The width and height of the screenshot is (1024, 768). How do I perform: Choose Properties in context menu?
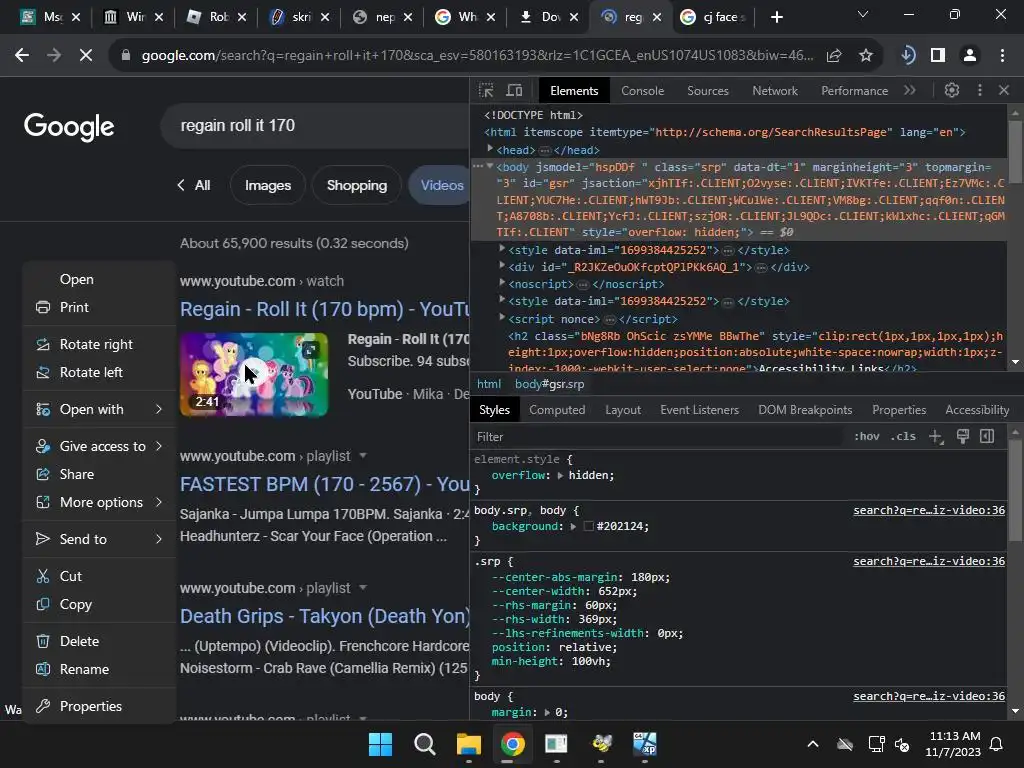91,706
